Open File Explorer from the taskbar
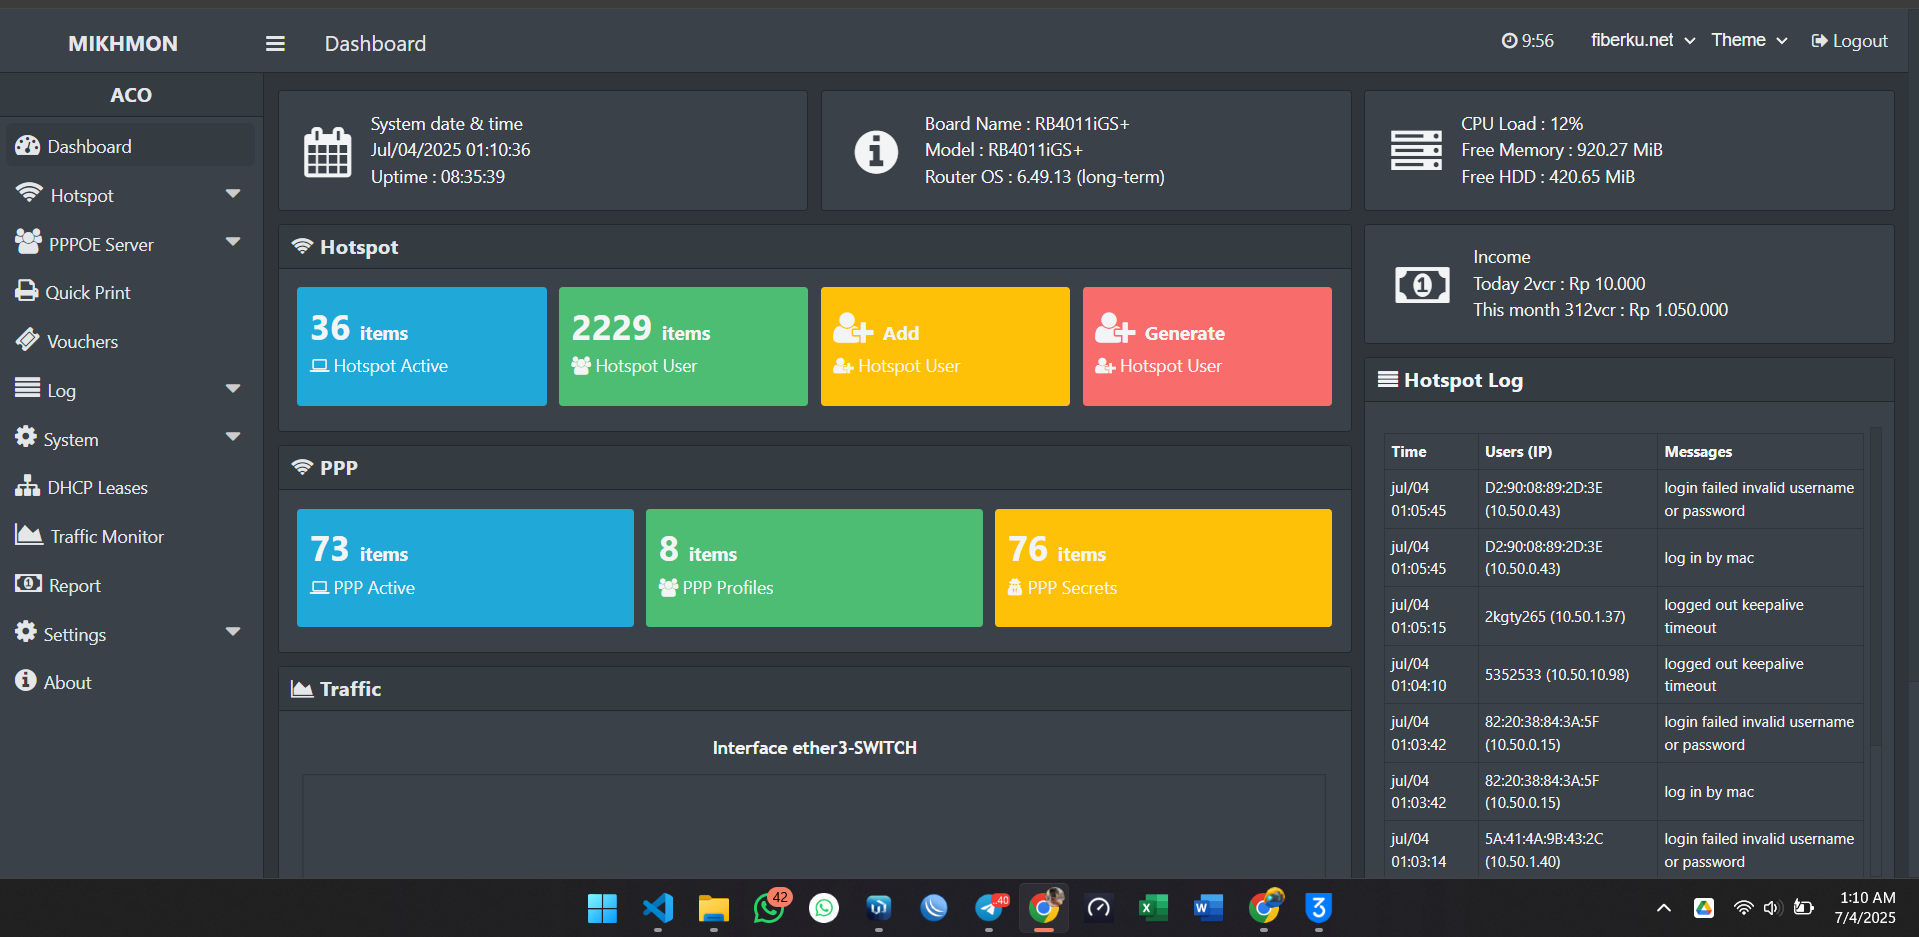Viewport: 1919px width, 937px height. [x=713, y=908]
